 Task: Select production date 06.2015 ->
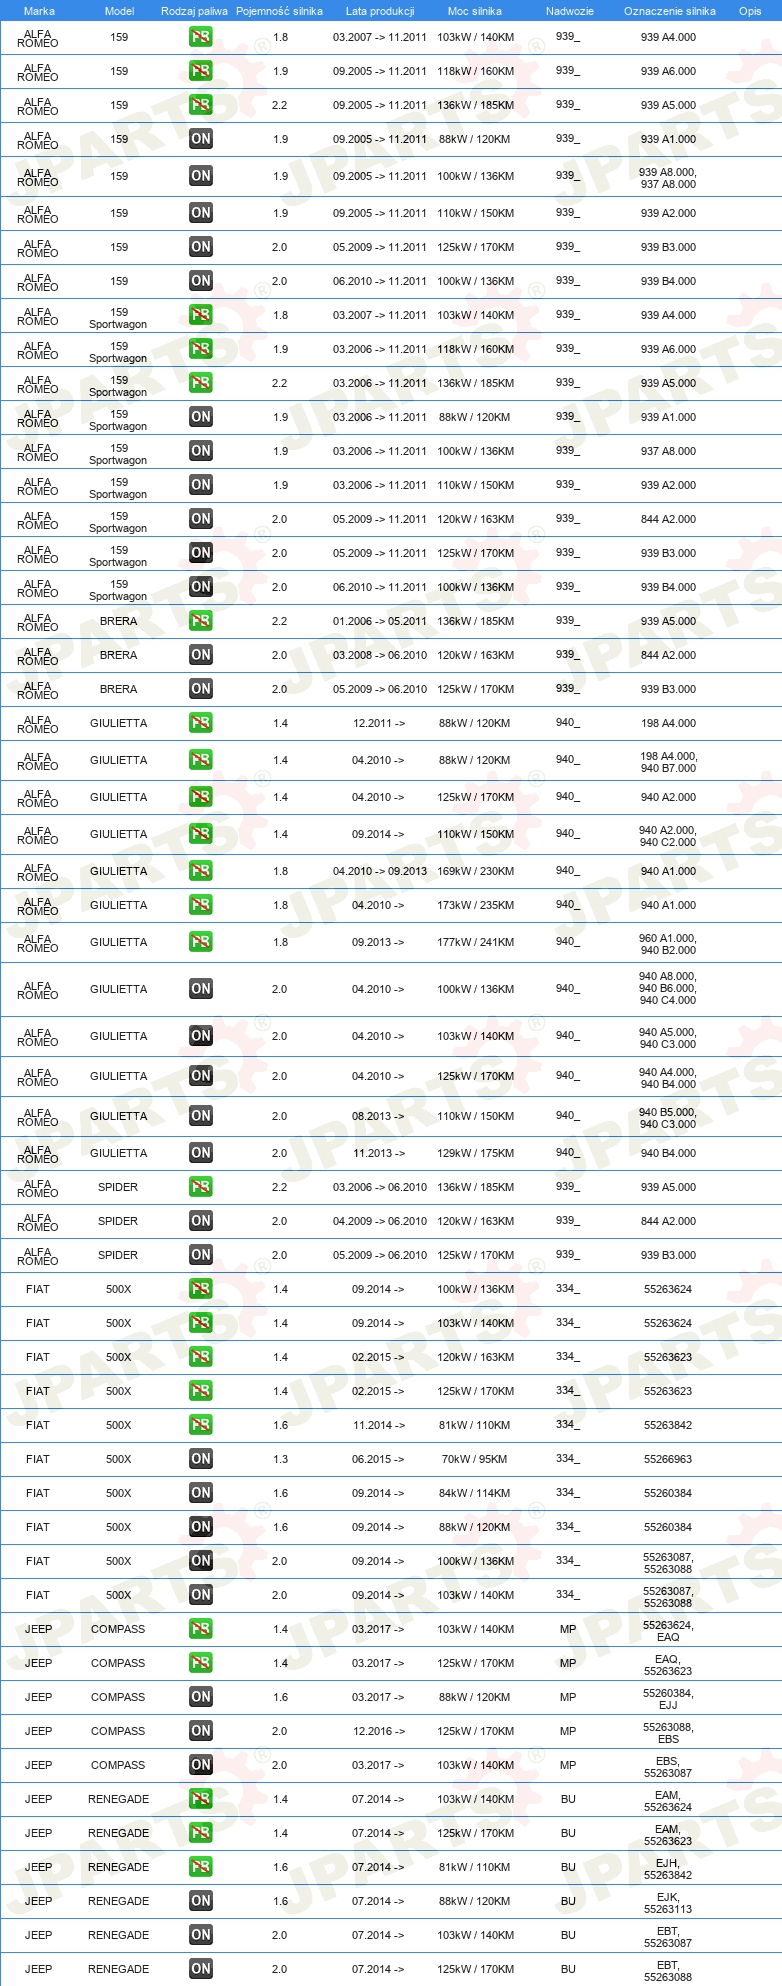(379, 1459)
